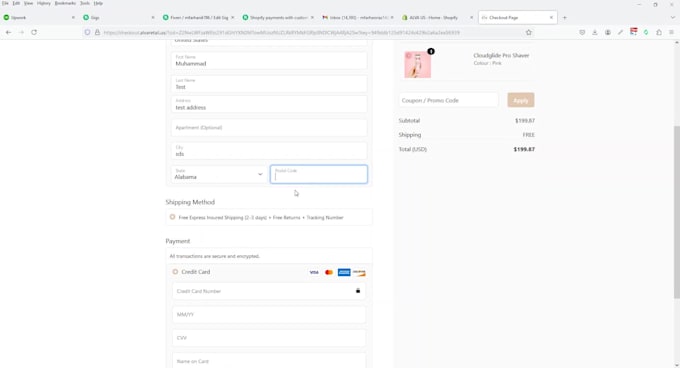Click the Address field with test address

269,104
